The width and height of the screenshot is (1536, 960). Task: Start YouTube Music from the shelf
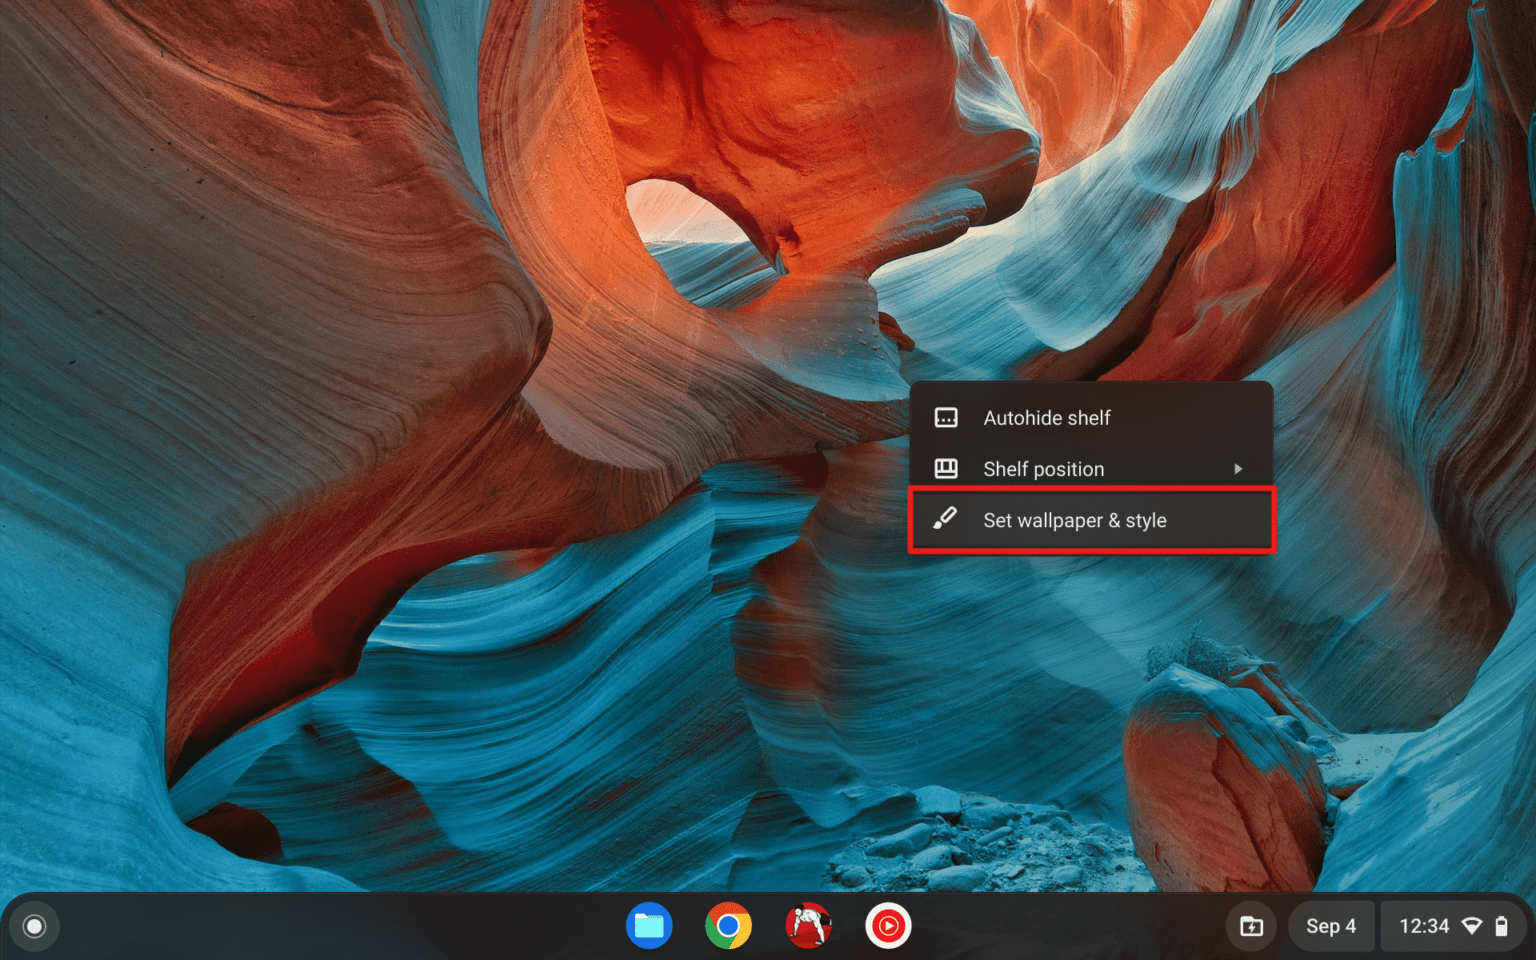click(x=888, y=926)
